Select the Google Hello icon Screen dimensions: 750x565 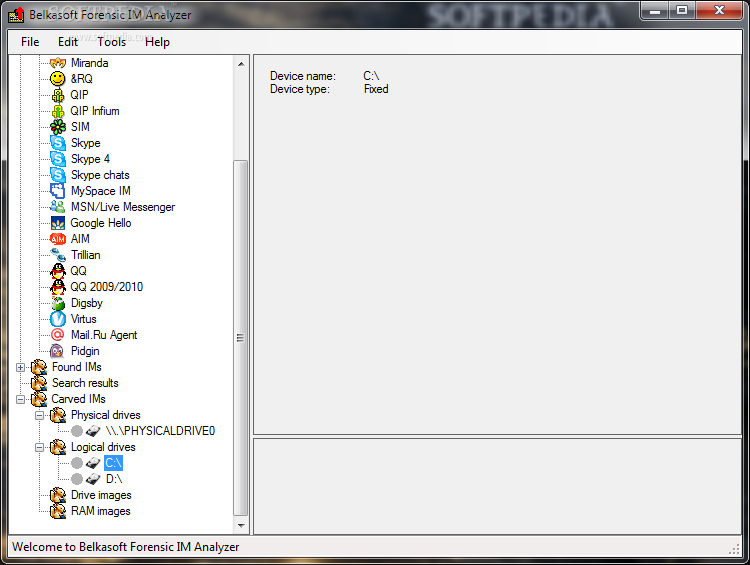pos(58,223)
